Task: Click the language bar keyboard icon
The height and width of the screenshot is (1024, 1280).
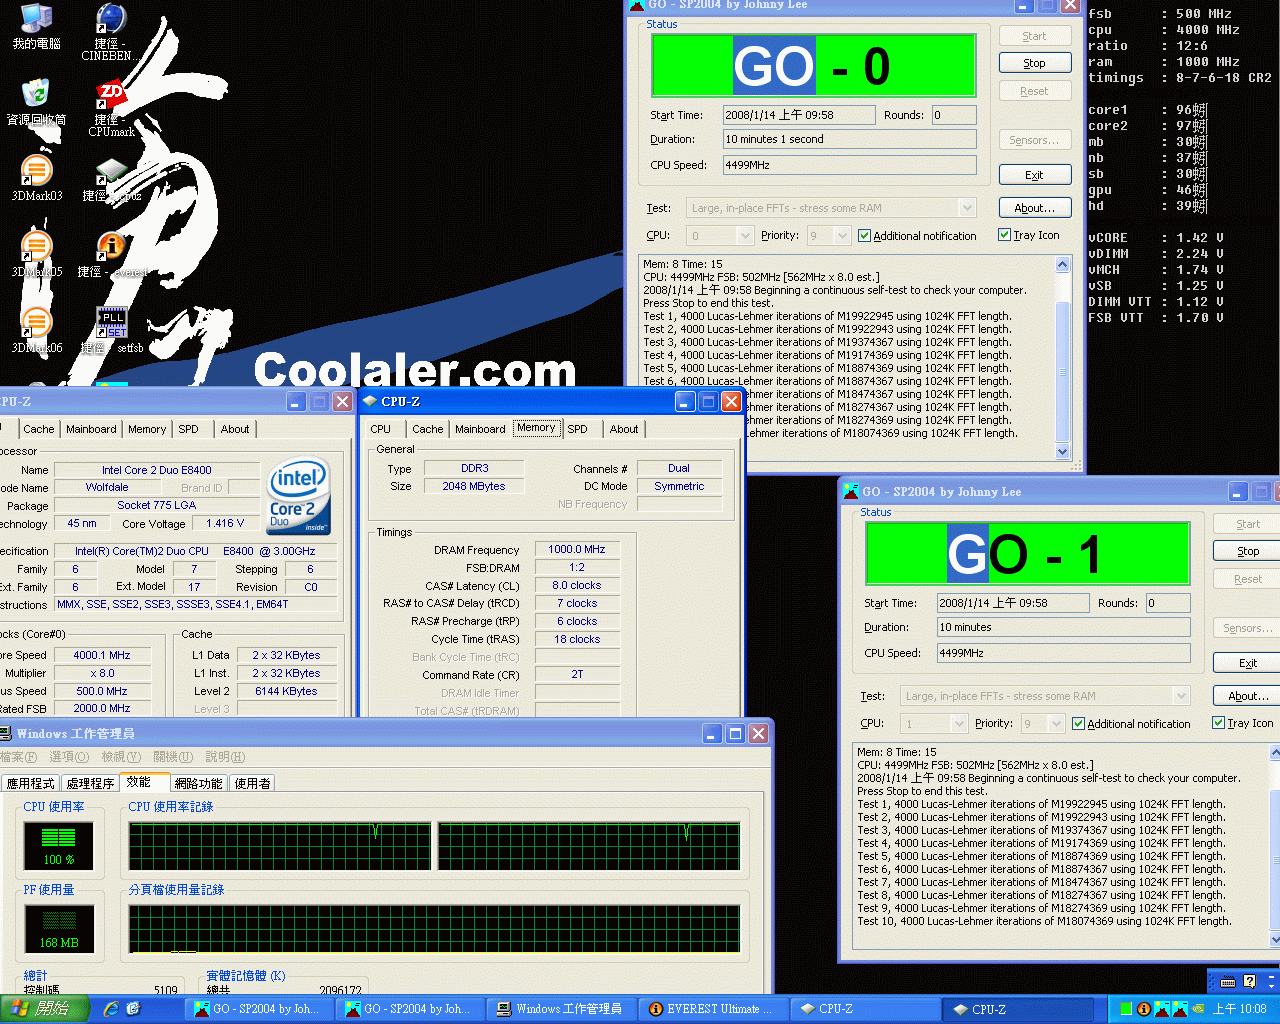Action: (1228, 982)
